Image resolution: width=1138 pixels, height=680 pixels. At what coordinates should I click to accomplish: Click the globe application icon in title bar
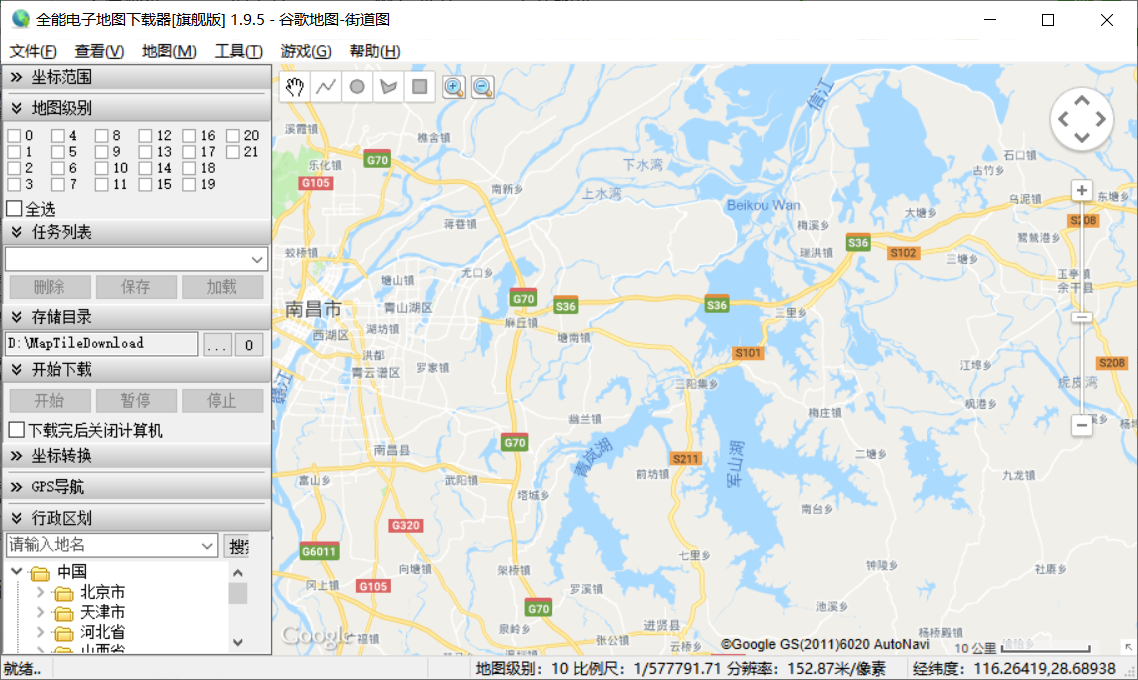(20, 19)
